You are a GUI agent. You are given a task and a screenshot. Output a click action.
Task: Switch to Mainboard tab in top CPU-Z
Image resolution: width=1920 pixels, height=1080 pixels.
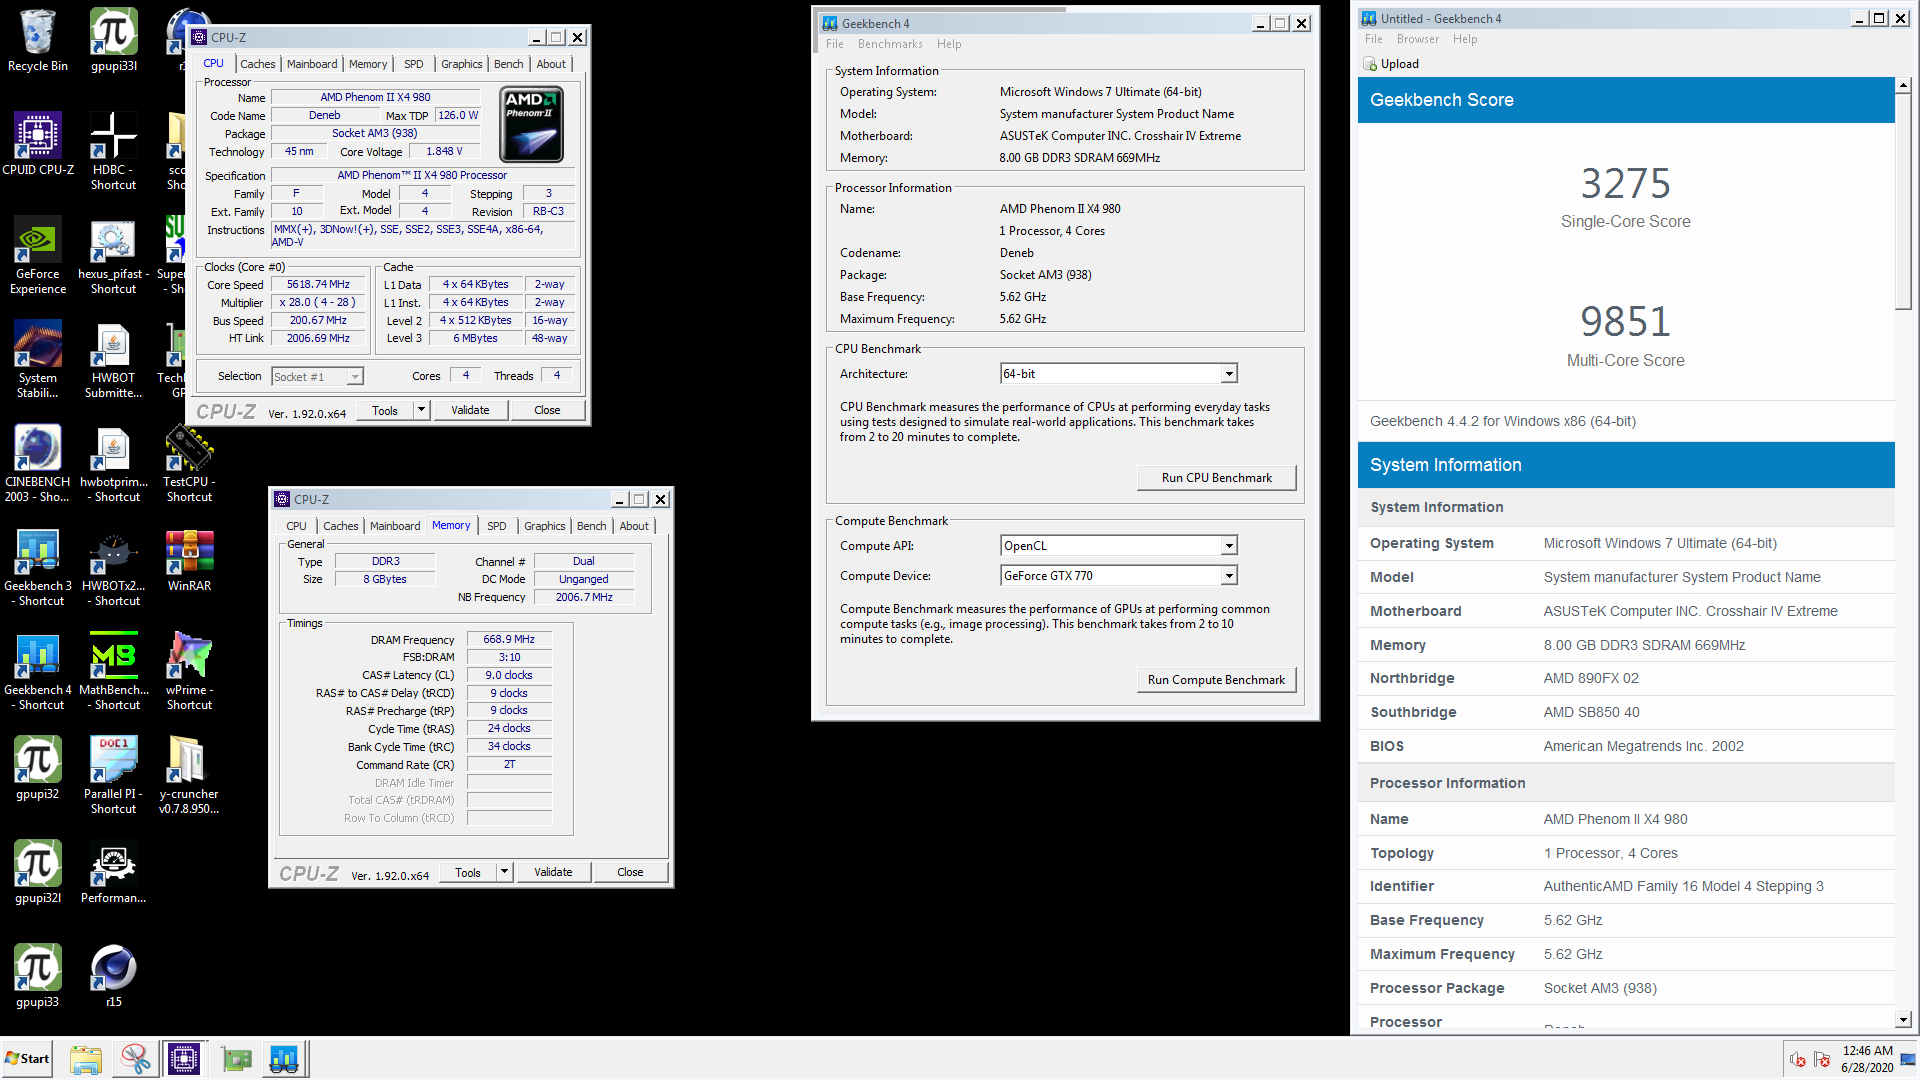pos(312,64)
